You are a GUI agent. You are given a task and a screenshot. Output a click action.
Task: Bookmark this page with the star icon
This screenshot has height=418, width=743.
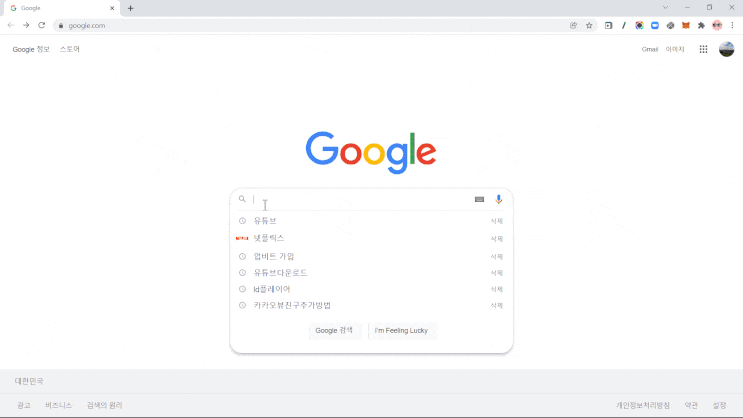click(589, 26)
